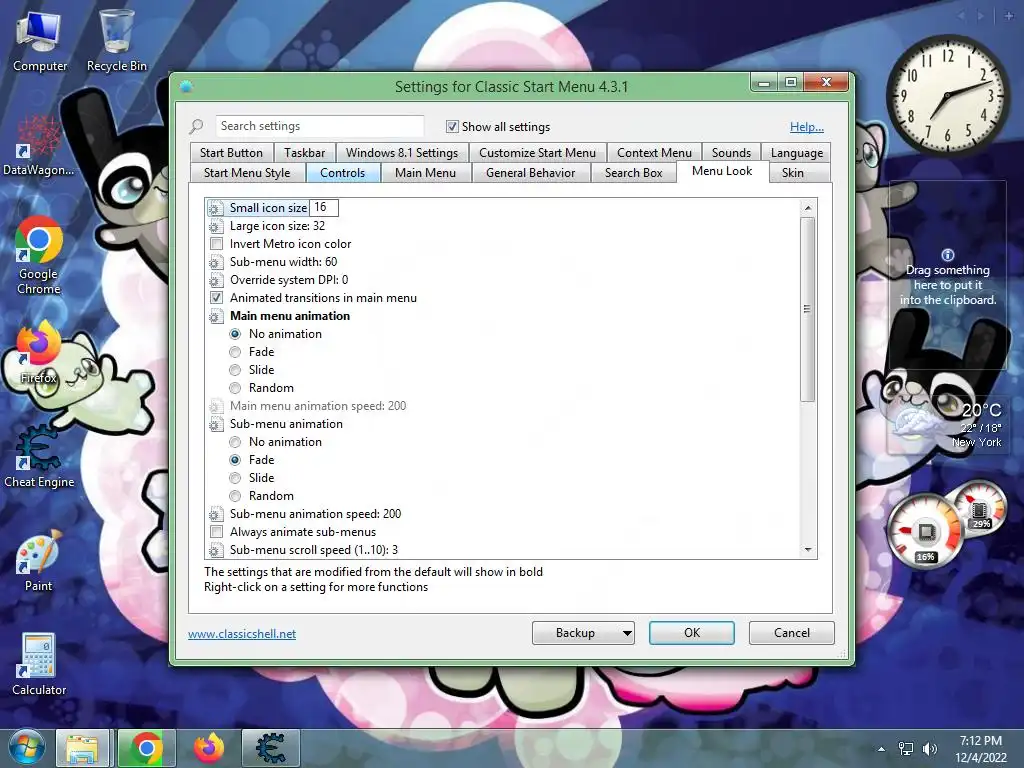Click the Small icon size value field
This screenshot has height=768, width=1024.
pyautogui.click(x=324, y=208)
